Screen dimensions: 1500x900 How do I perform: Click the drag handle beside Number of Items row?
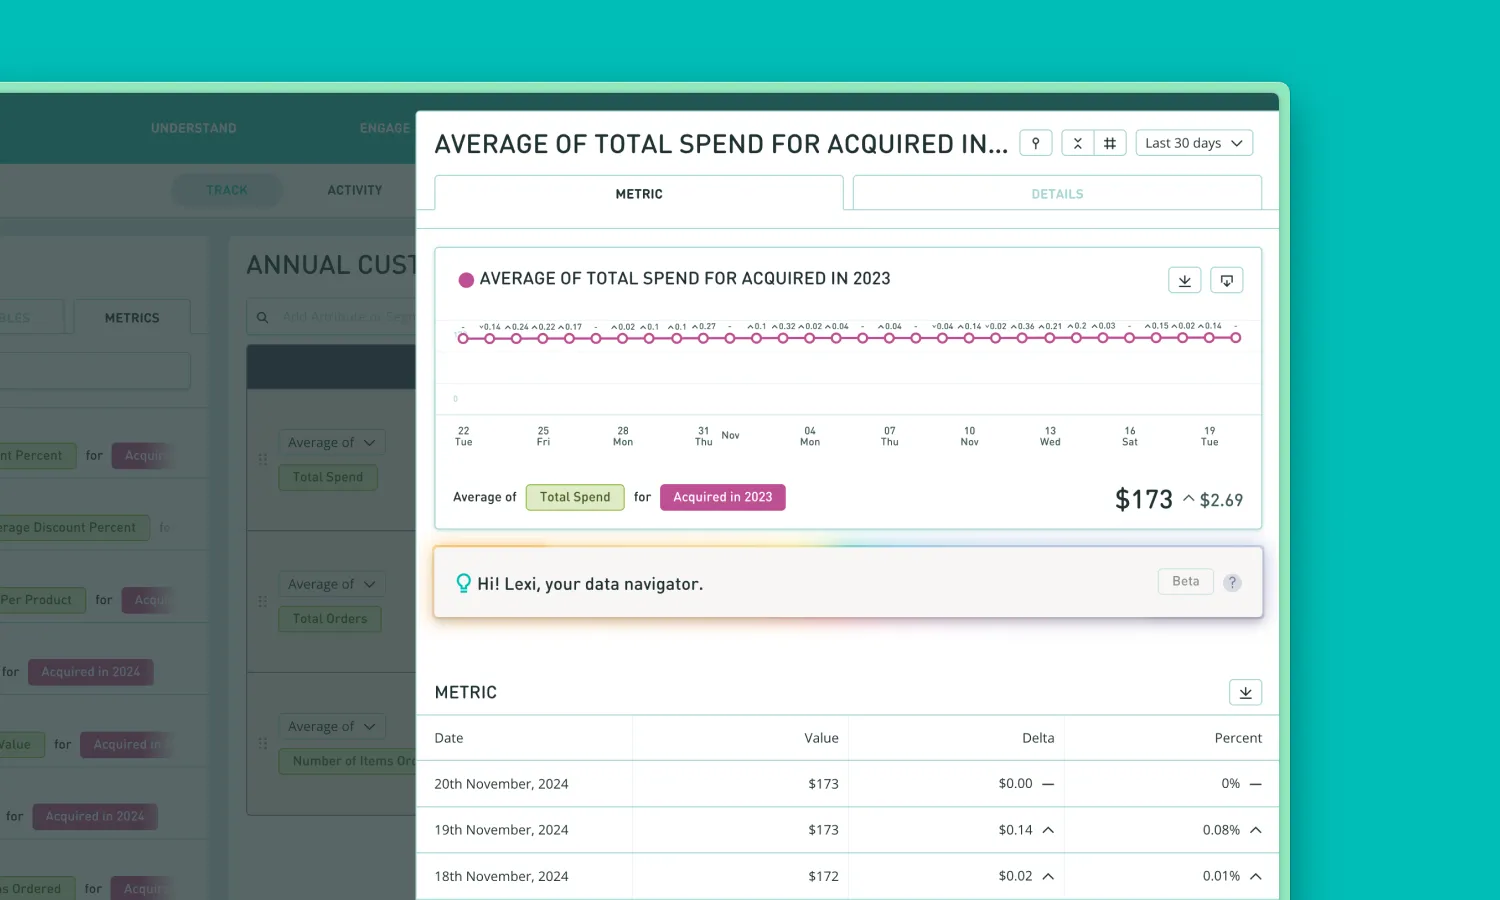[262, 743]
